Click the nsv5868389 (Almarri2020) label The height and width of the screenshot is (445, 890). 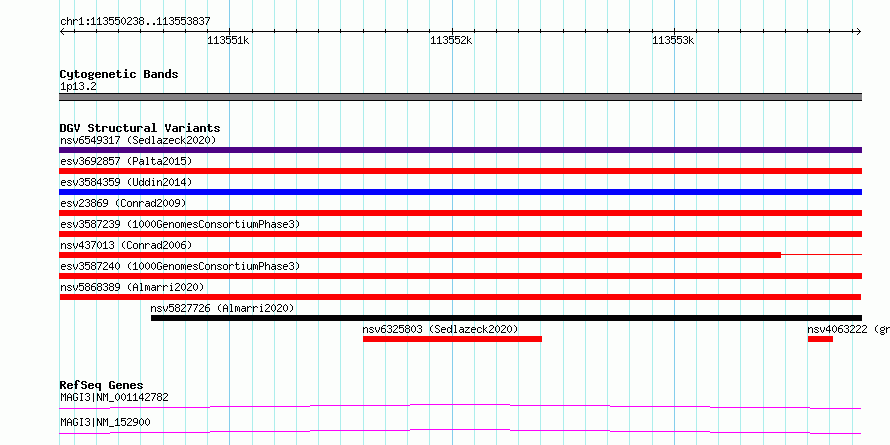132,287
